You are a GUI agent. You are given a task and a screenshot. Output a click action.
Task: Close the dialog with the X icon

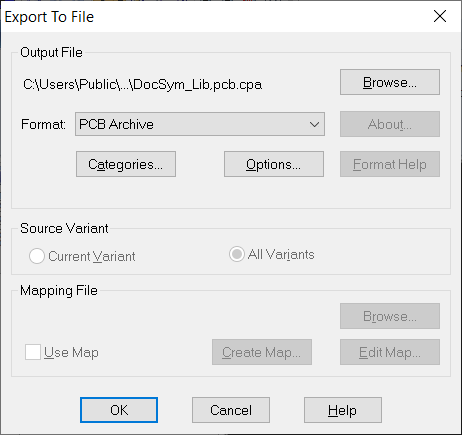point(440,16)
